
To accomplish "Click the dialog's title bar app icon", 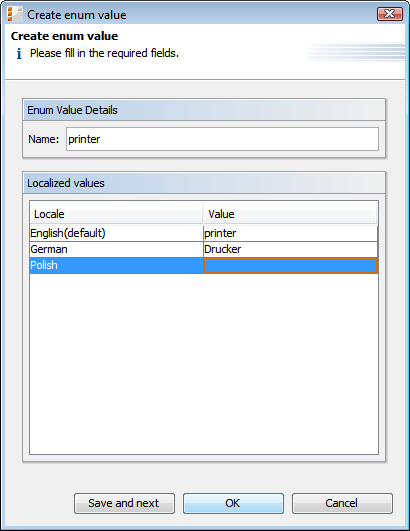I will click(x=15, y=15).
